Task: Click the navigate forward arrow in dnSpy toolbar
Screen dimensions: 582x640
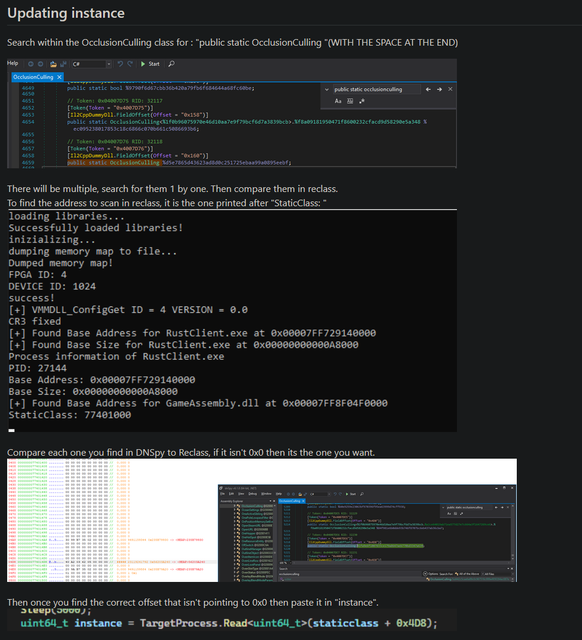Action: point(40,64)
